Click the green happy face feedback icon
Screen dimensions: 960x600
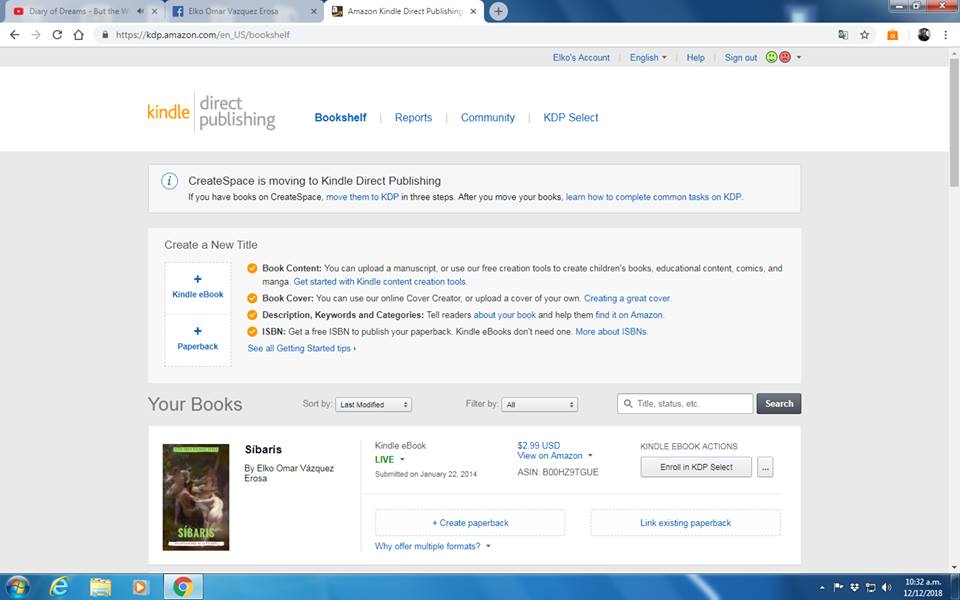[772, 57]
